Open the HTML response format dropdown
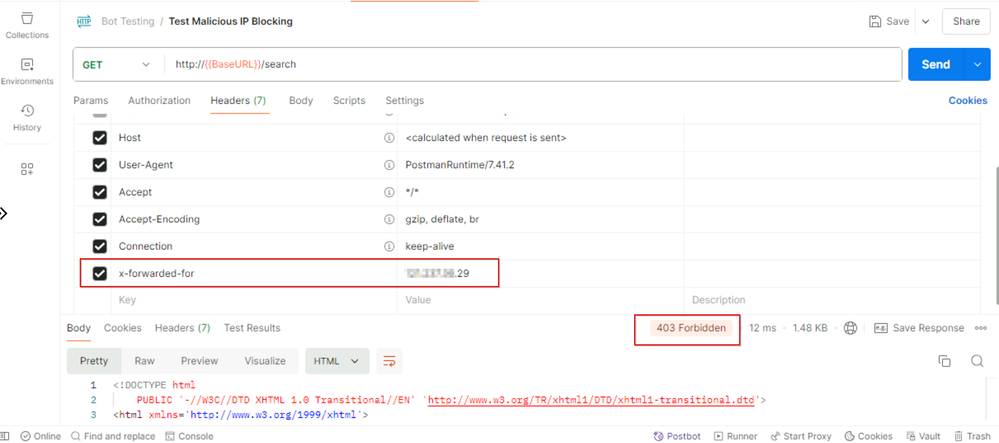The width and height of the screenshot is (999, 443). click(337, 361)
